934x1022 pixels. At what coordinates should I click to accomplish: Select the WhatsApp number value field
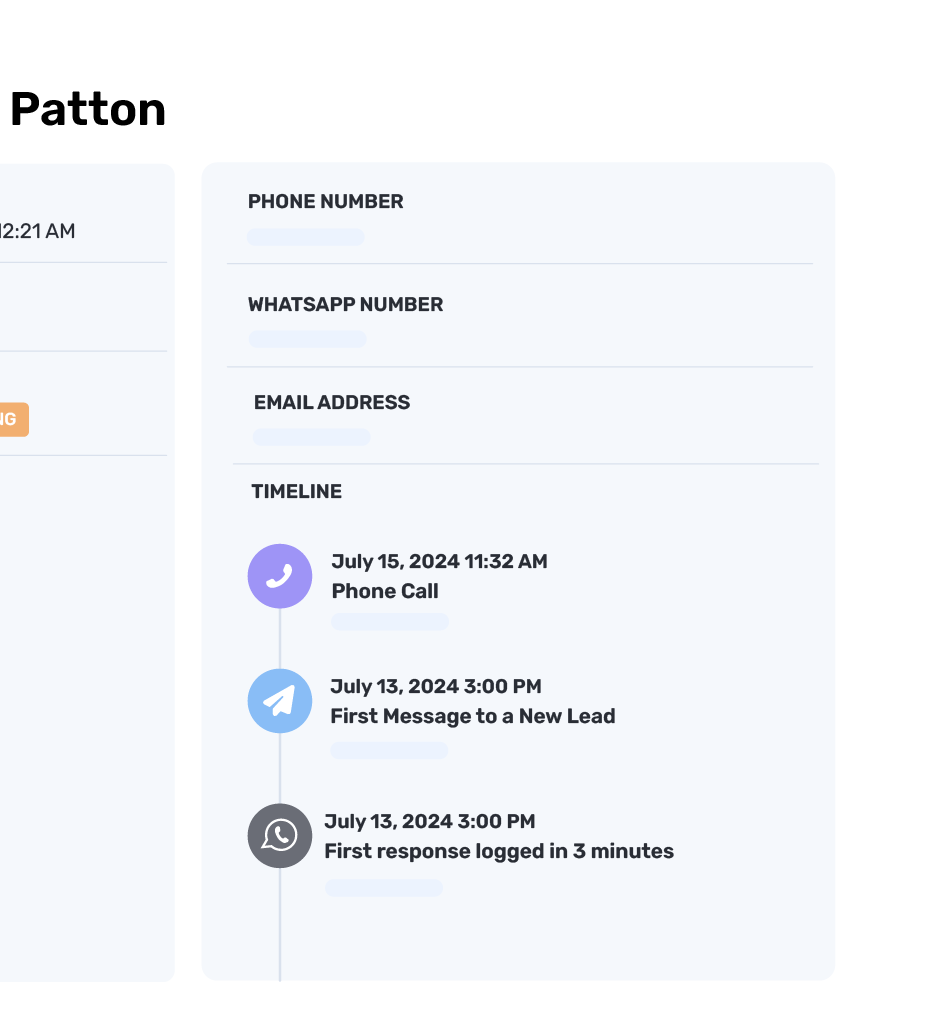point(307,339)
